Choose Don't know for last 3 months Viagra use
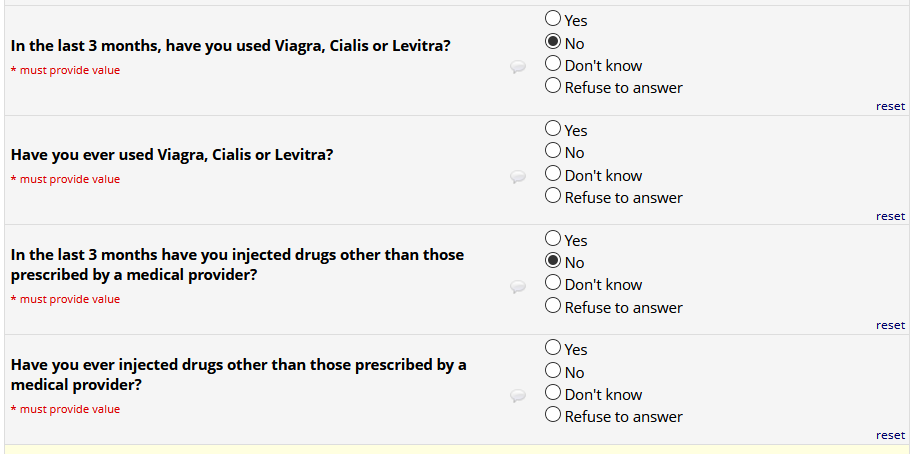 click(553, 64)
